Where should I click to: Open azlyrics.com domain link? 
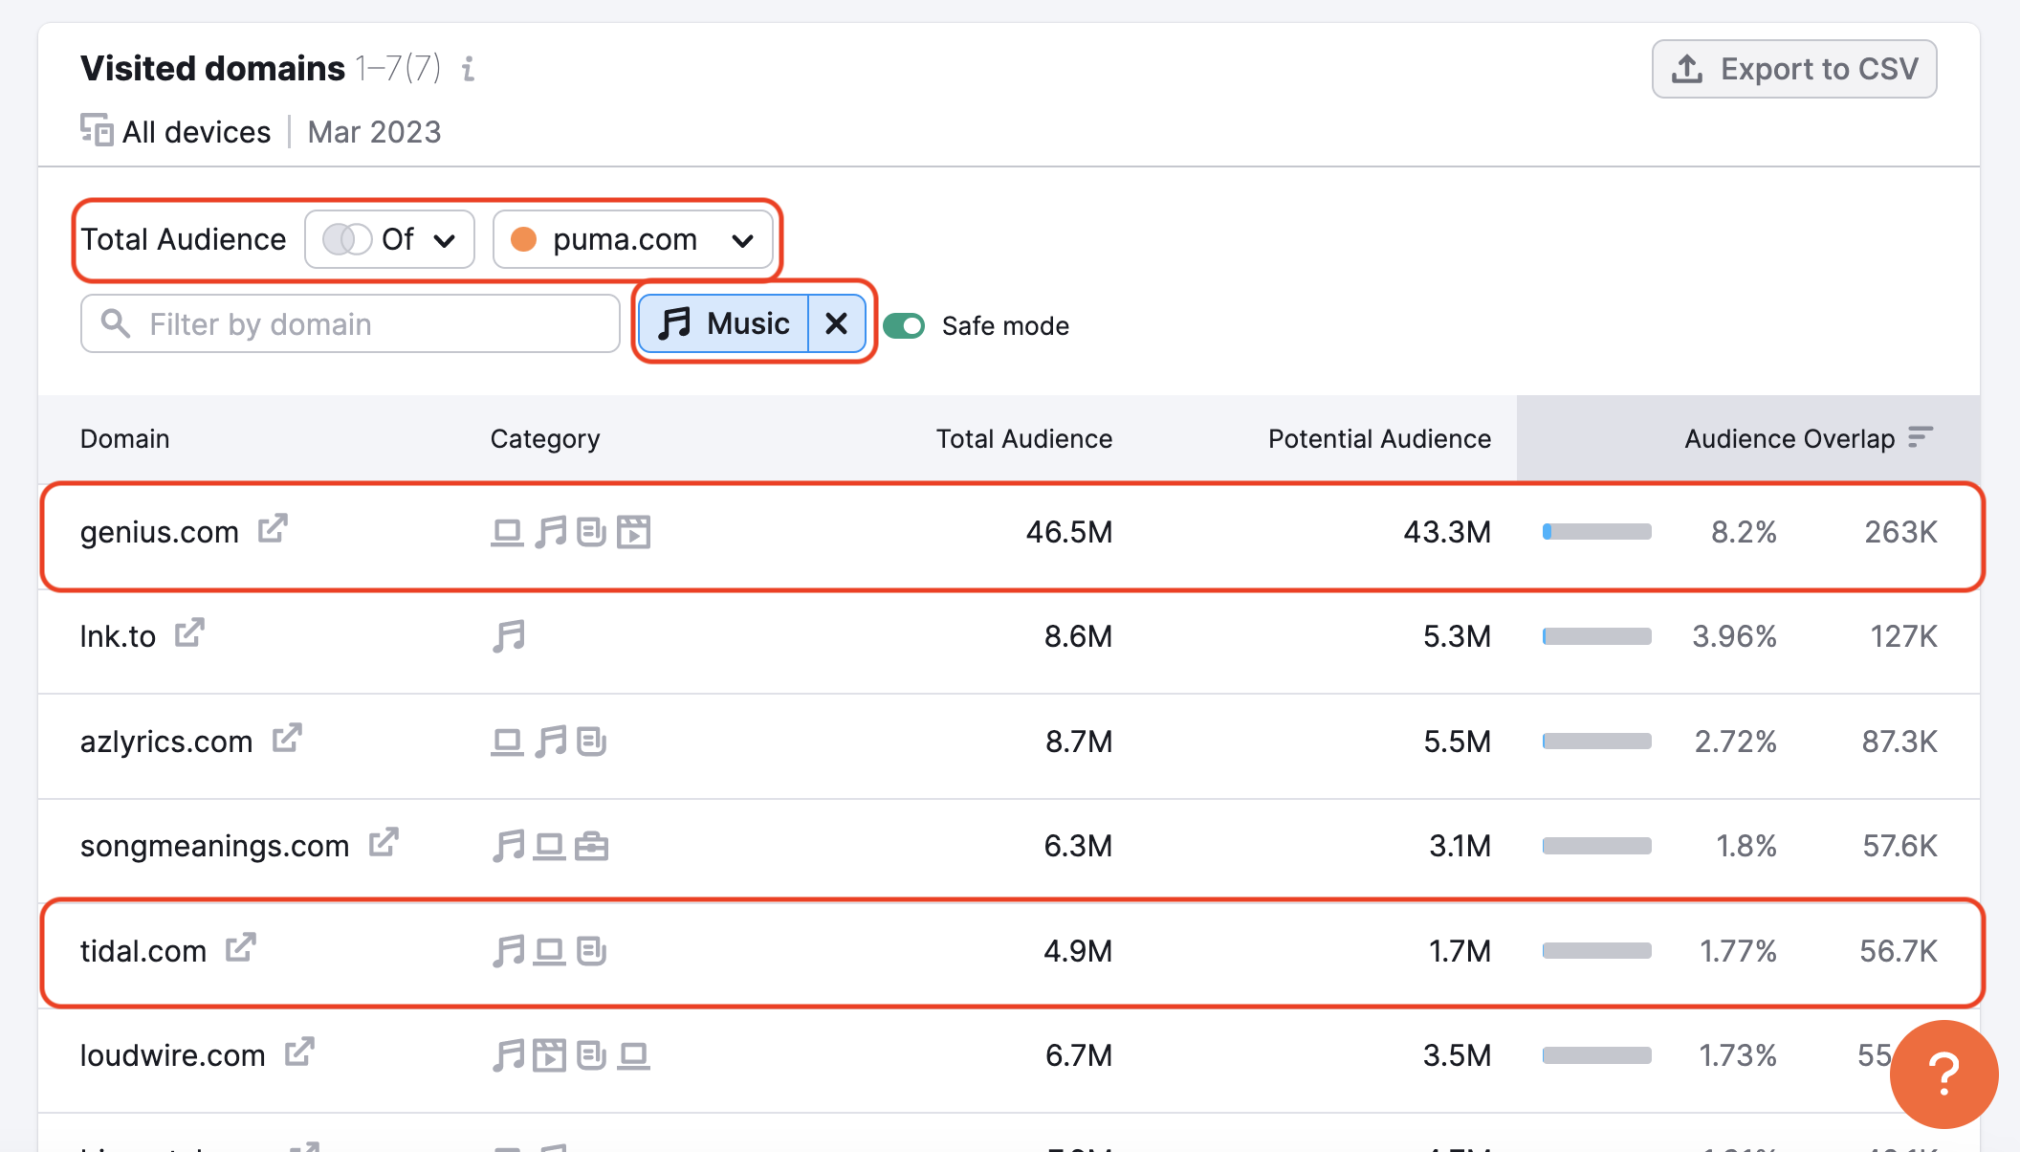[x=166, y=741]
